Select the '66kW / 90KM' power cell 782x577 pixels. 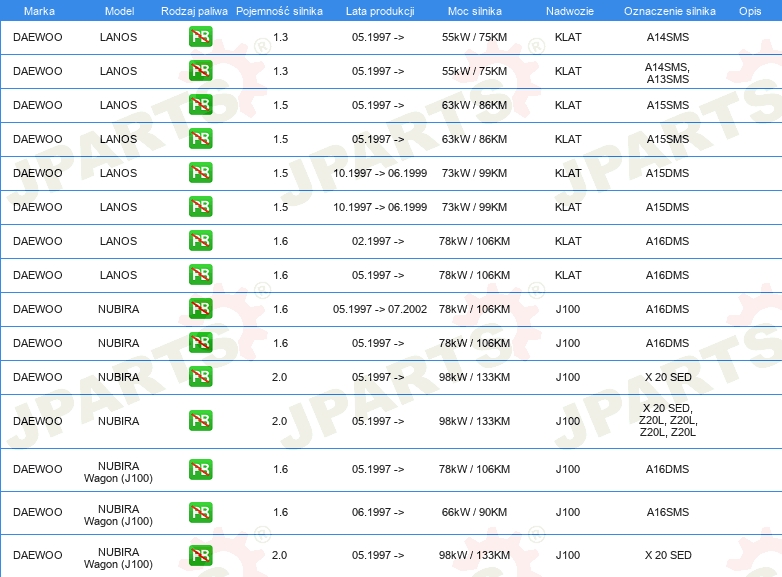(474, 512)
